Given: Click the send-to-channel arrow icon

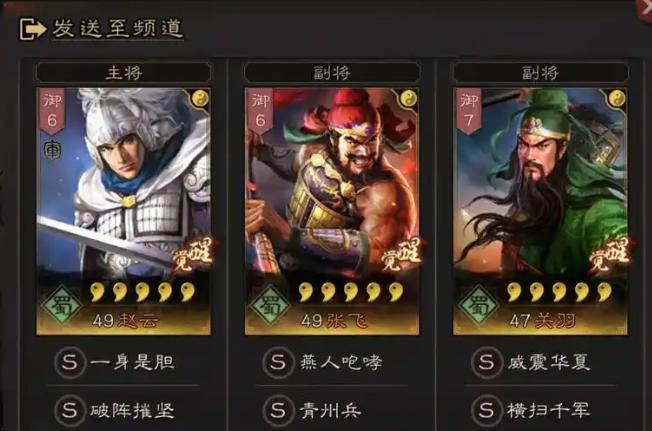Looking at the screenshot, I should click(32, 29).
